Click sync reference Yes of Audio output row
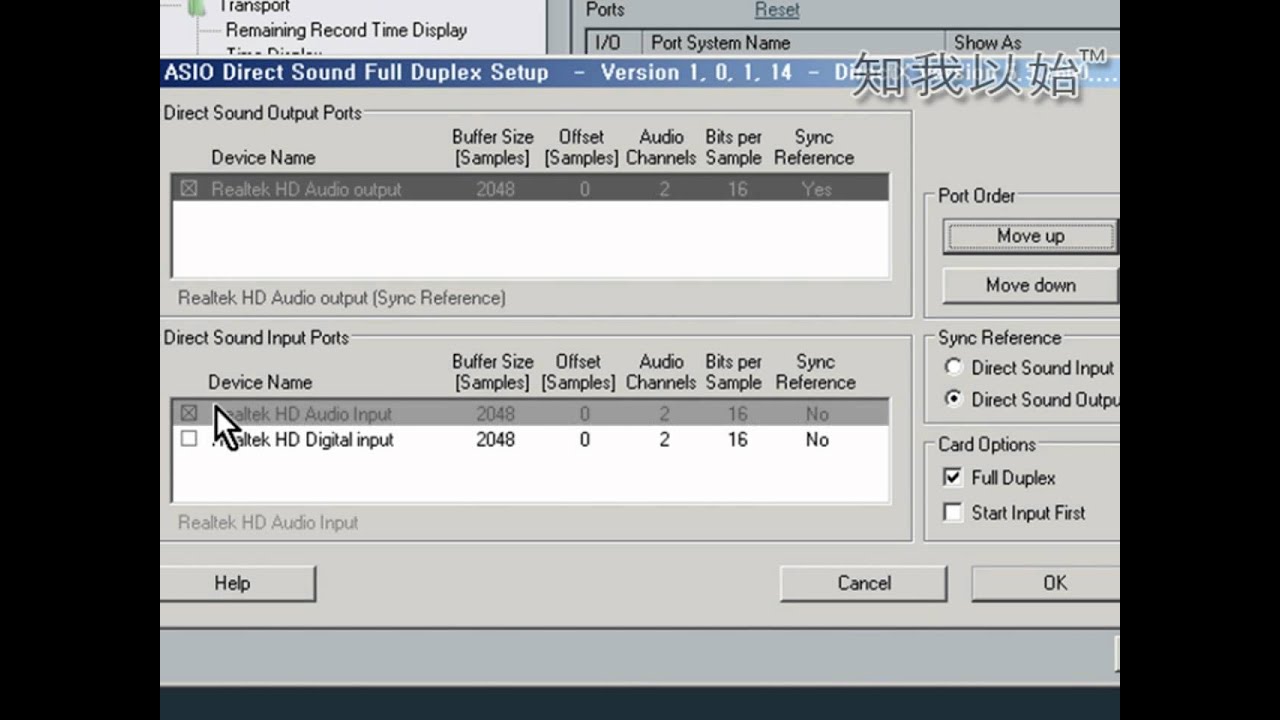 tap(817, 189)
